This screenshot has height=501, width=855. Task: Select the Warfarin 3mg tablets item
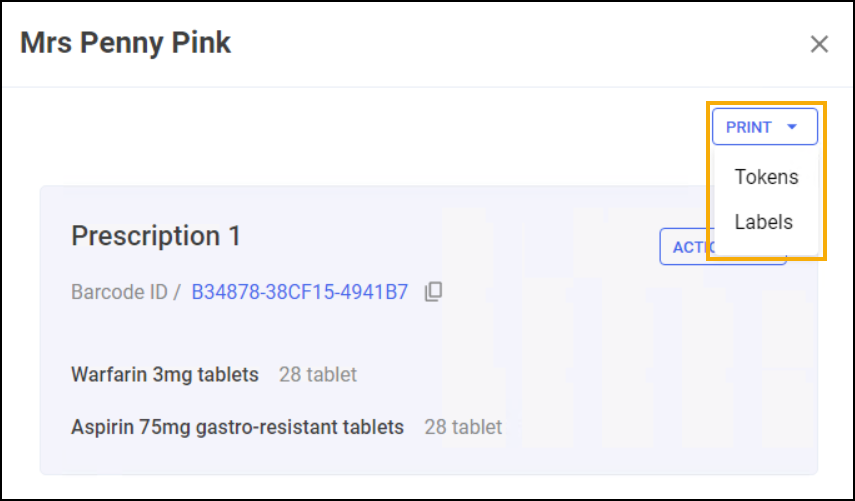(165, 375)
